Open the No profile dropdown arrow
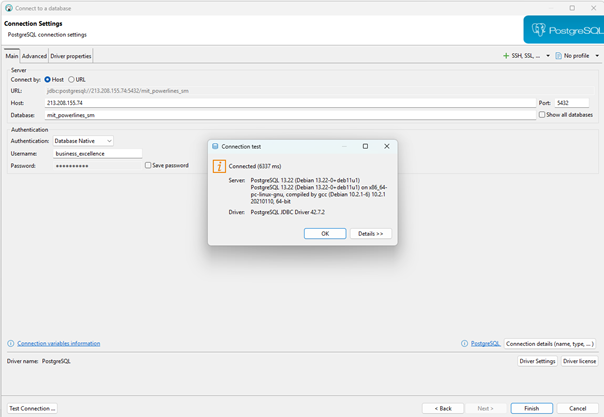Image resolution: width=604 pixels, height=417 pixels. (597, 56)
